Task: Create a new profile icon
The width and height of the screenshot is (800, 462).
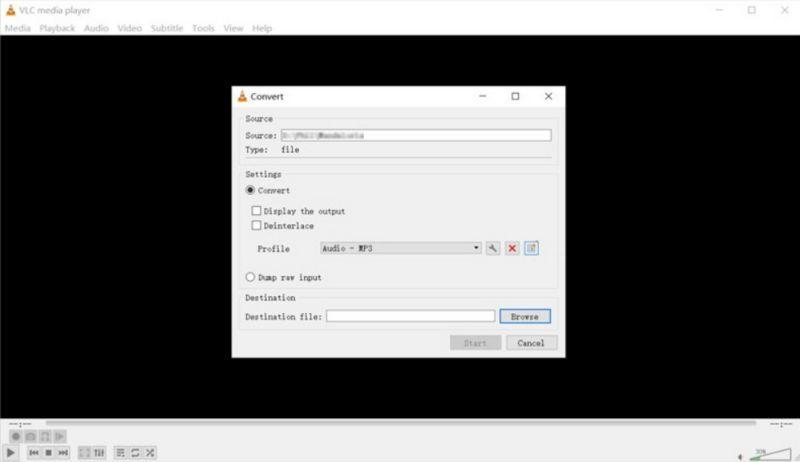Action: [532, 248]
